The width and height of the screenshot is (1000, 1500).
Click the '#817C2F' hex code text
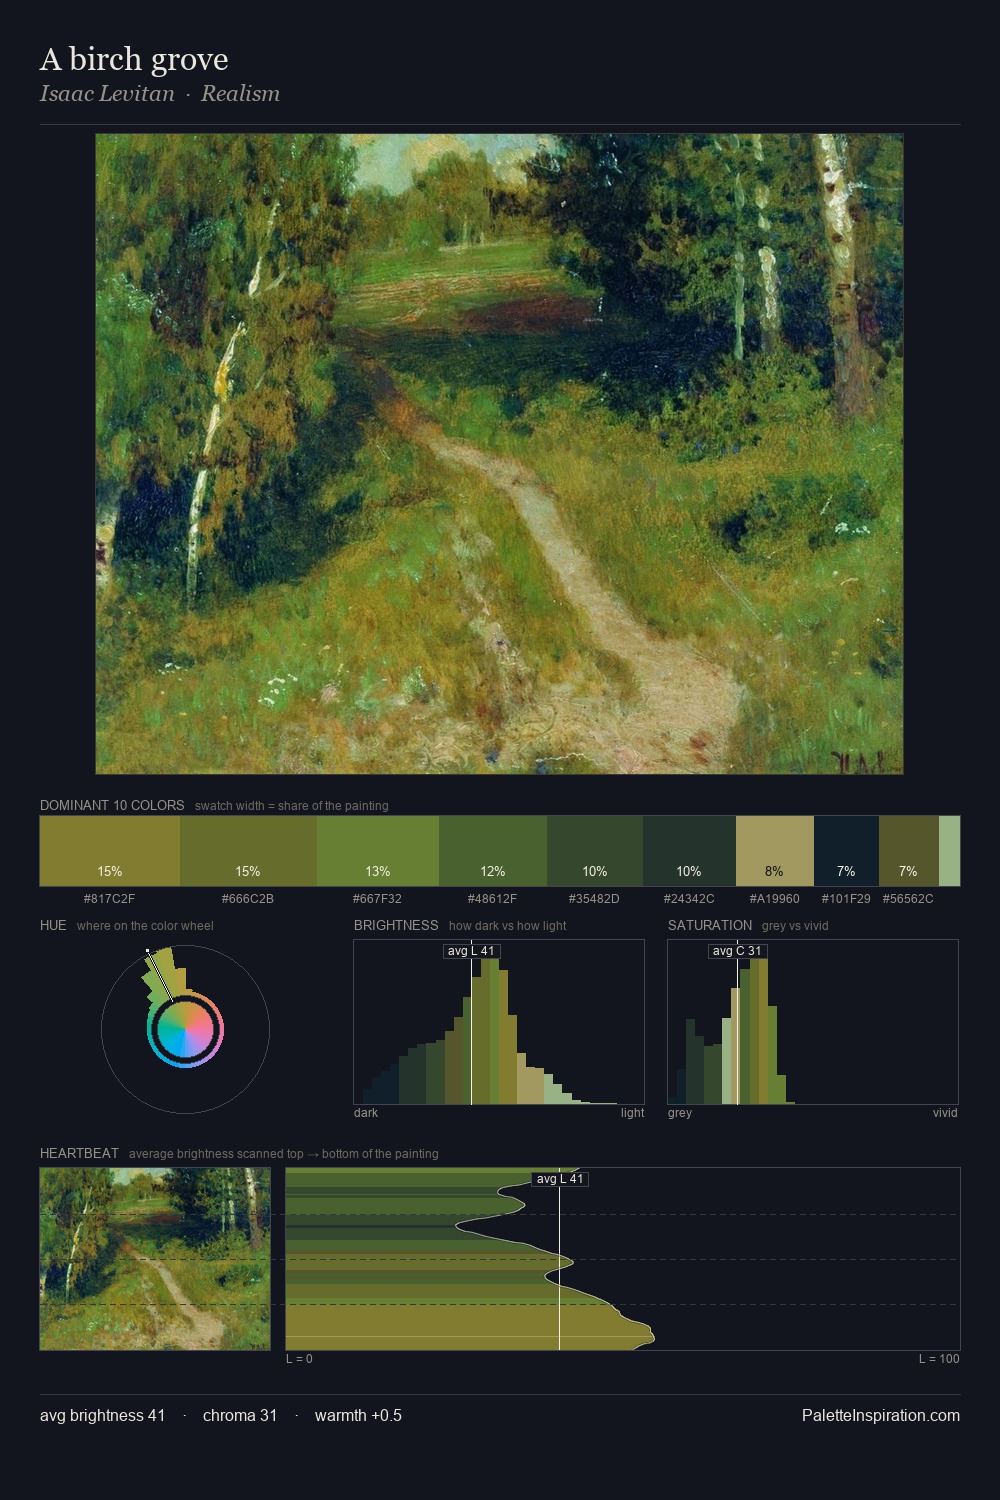(110, 899)
